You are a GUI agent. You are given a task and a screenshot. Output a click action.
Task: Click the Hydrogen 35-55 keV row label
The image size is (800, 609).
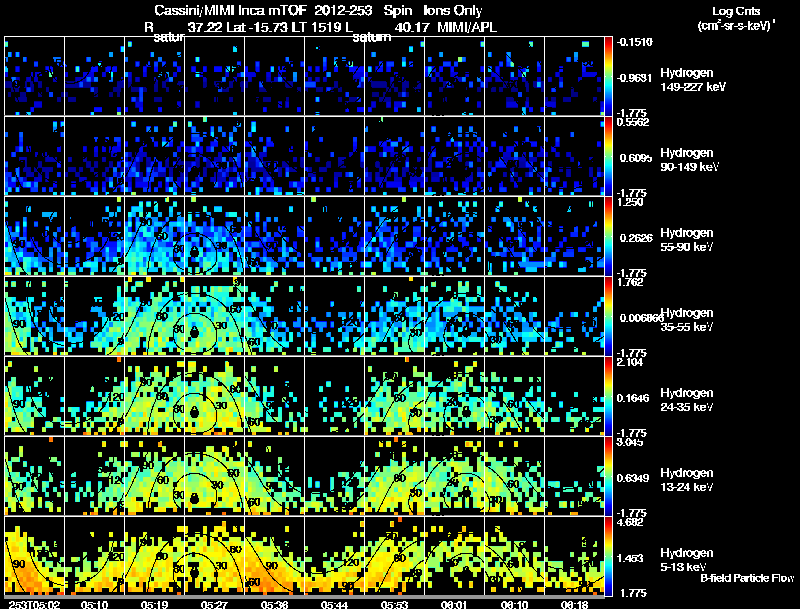coord(687,320)
